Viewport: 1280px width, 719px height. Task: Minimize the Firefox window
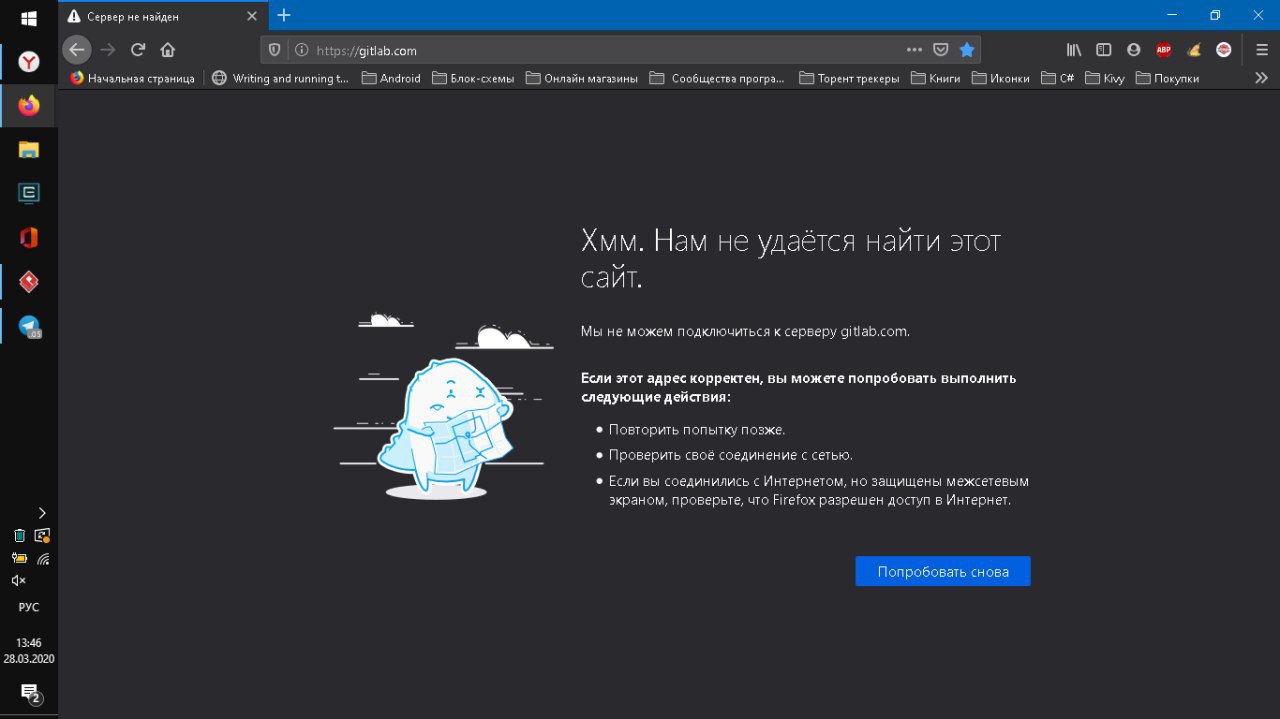pos(1171,15)
